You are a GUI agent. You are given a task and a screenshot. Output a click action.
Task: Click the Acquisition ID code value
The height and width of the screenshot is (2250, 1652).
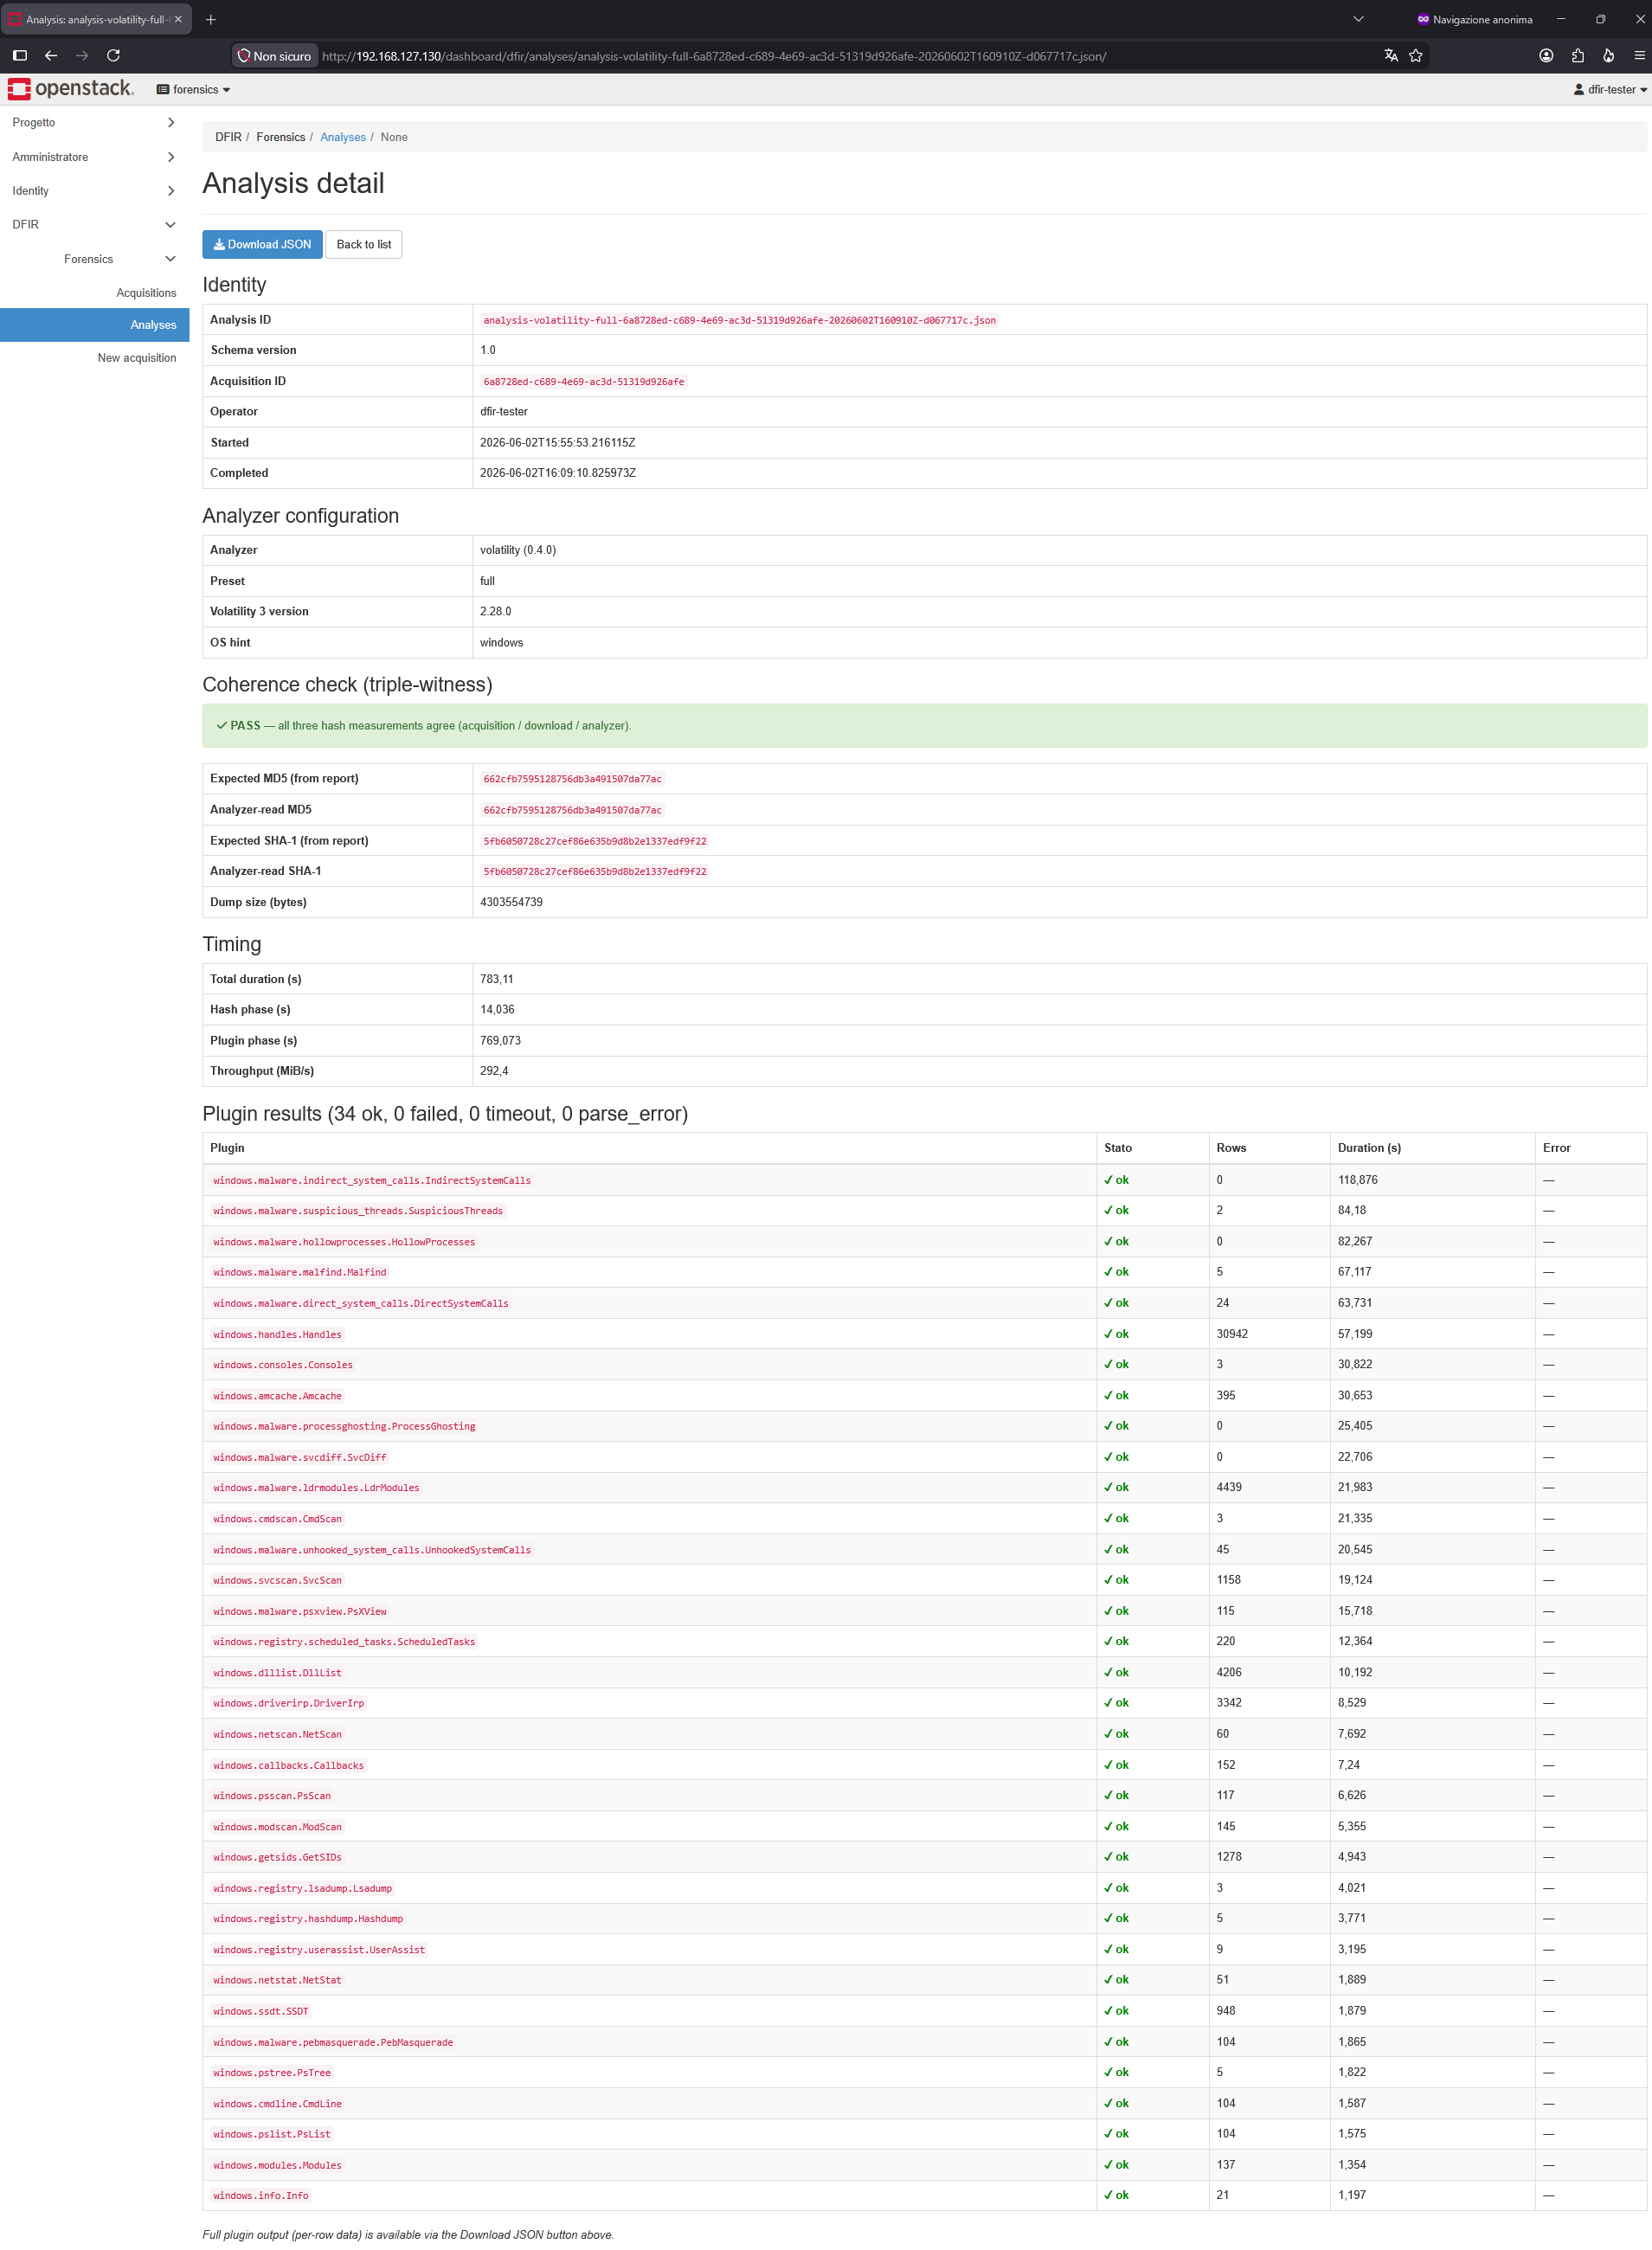[x=584, y=382]
